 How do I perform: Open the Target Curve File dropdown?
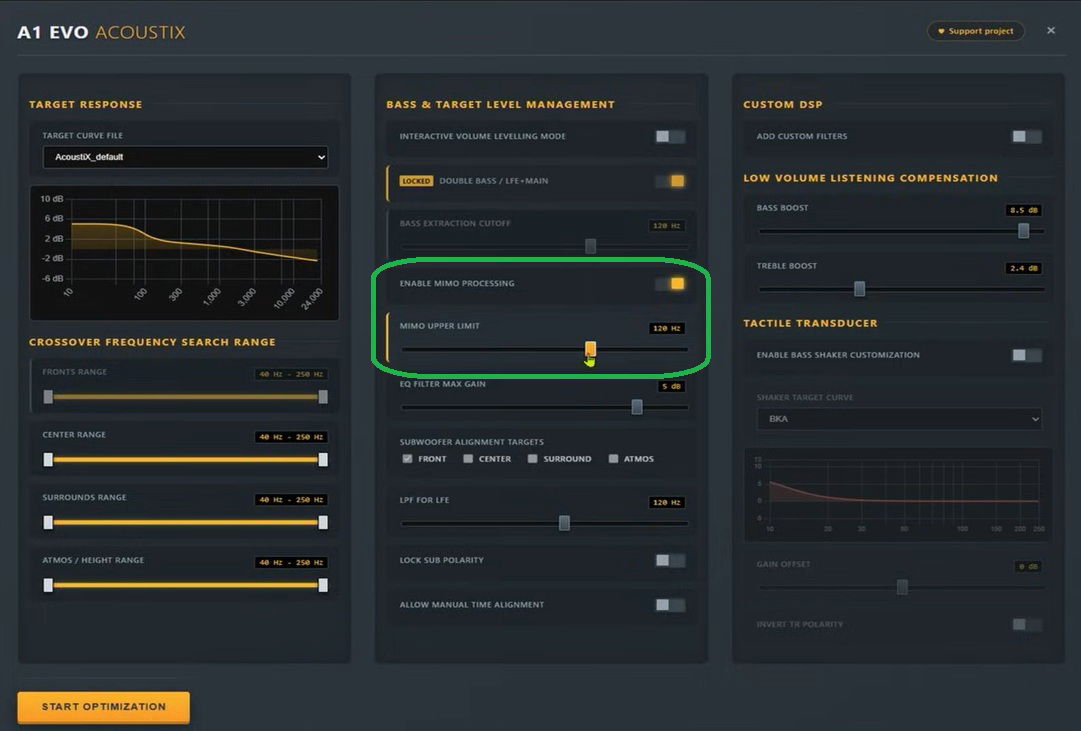[185, 157]
